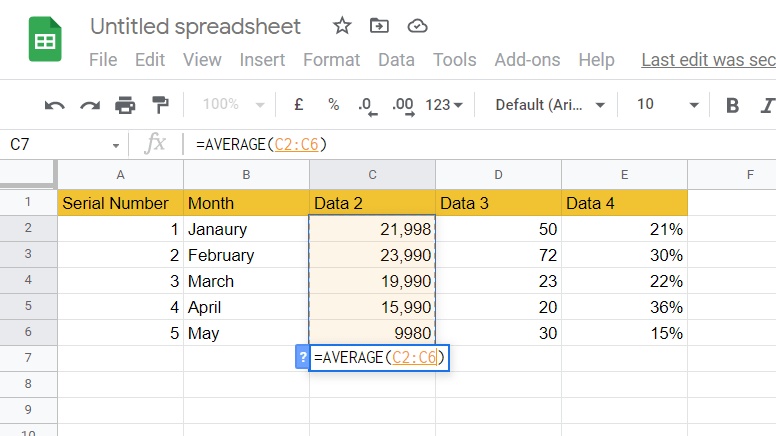Select column B header
Viewport: 776px width, 436px height.
pos(246,175)
